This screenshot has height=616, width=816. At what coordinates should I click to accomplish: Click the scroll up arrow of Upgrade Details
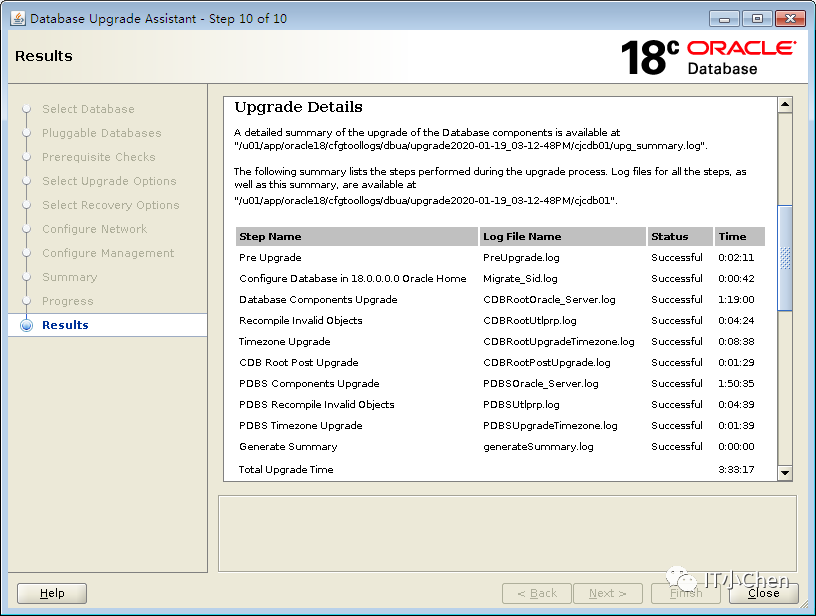click(785, 105)
